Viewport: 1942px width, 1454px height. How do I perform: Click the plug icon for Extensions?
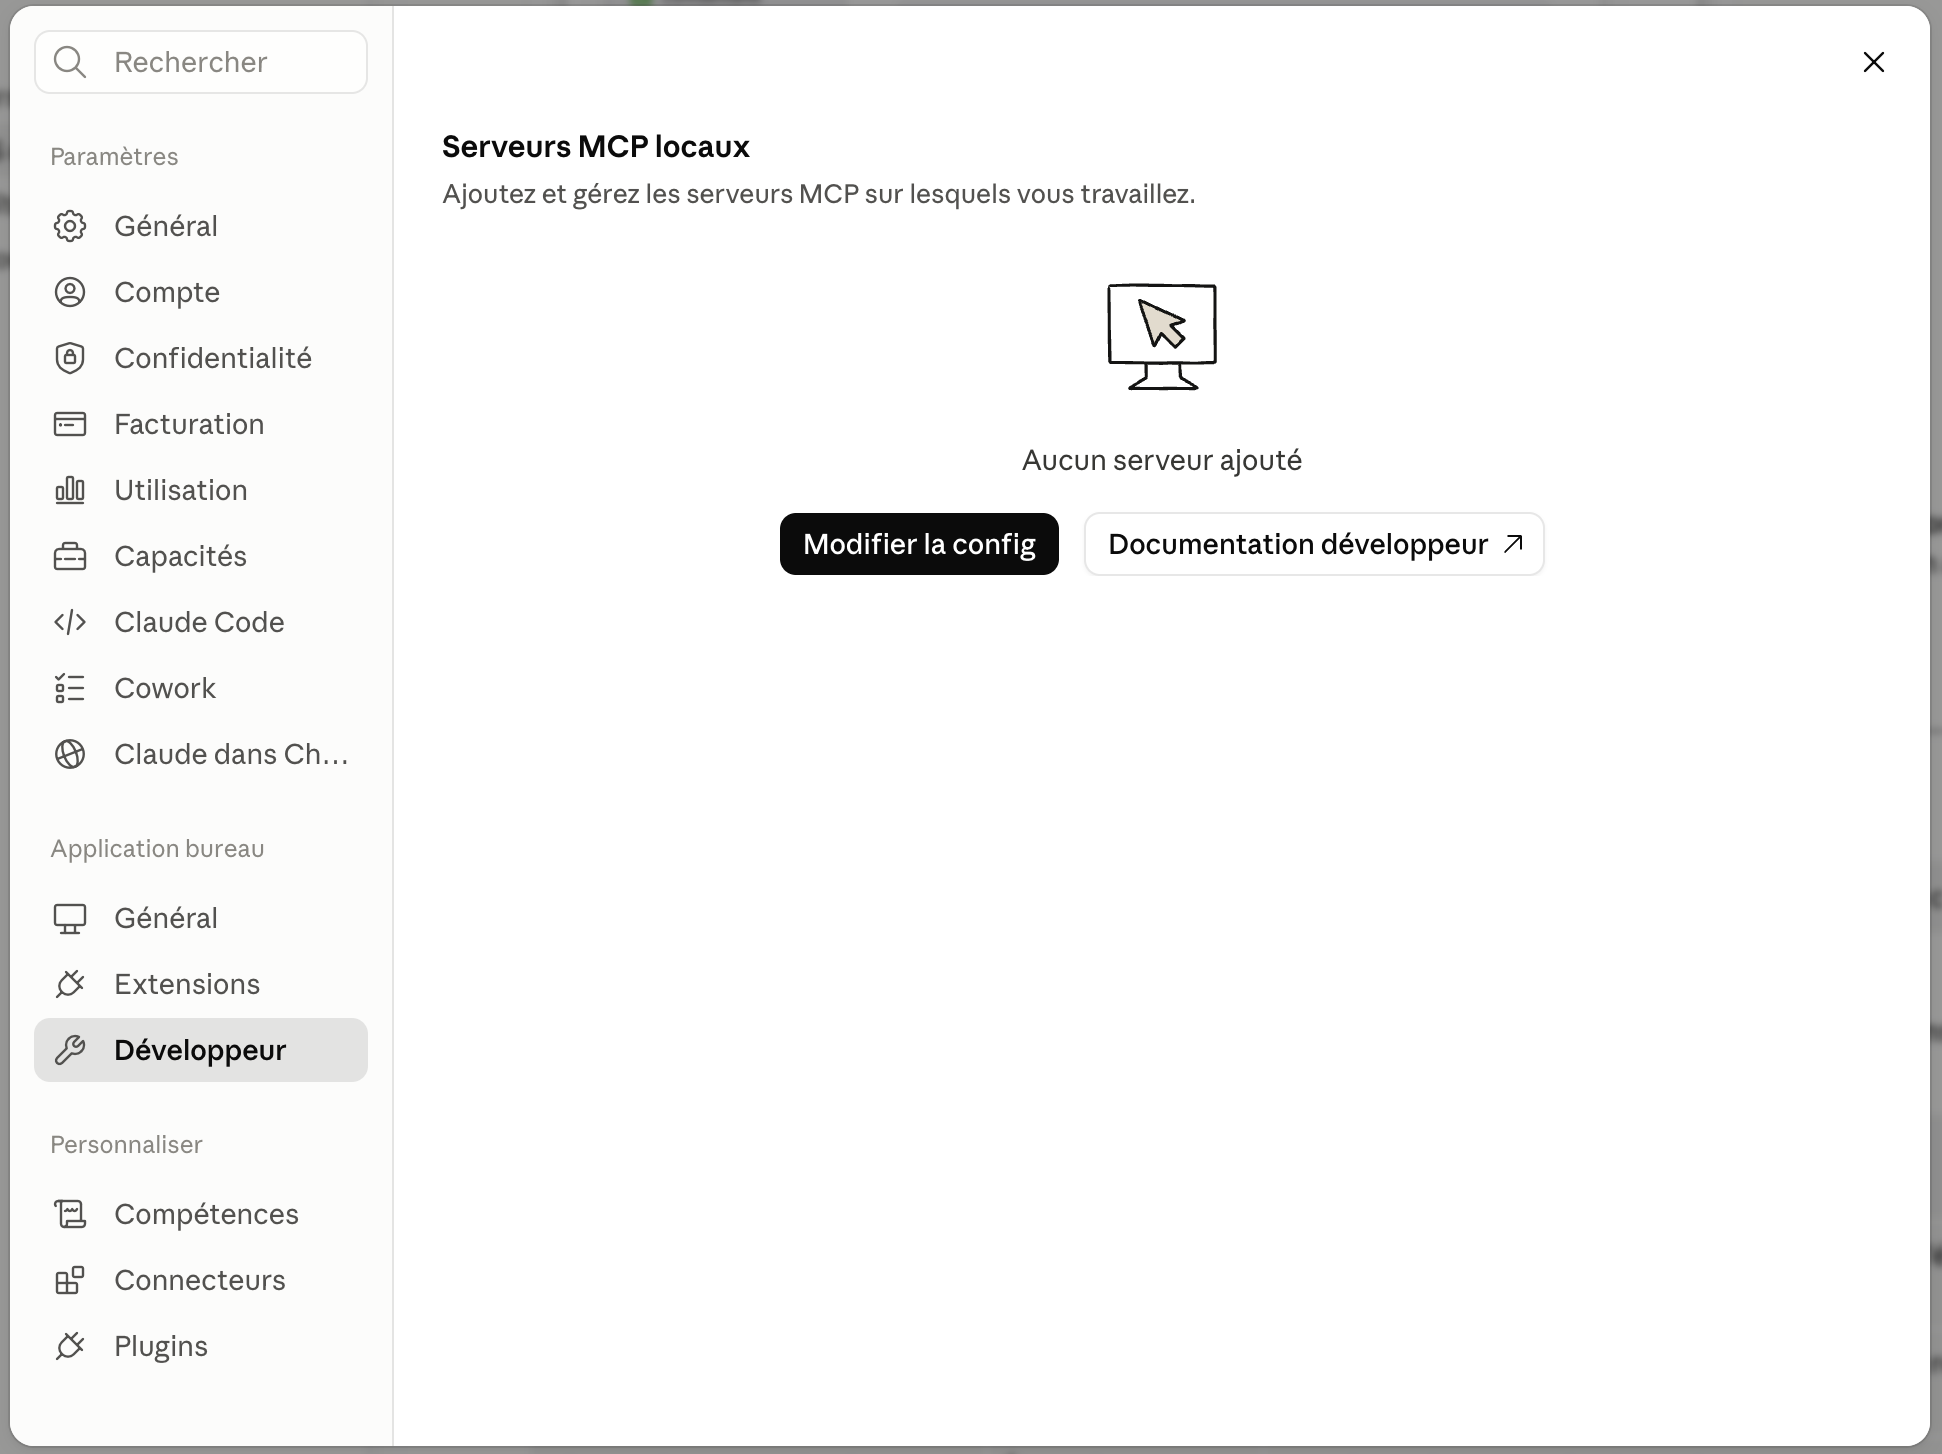pyautogui.click(x=70, y=984)
